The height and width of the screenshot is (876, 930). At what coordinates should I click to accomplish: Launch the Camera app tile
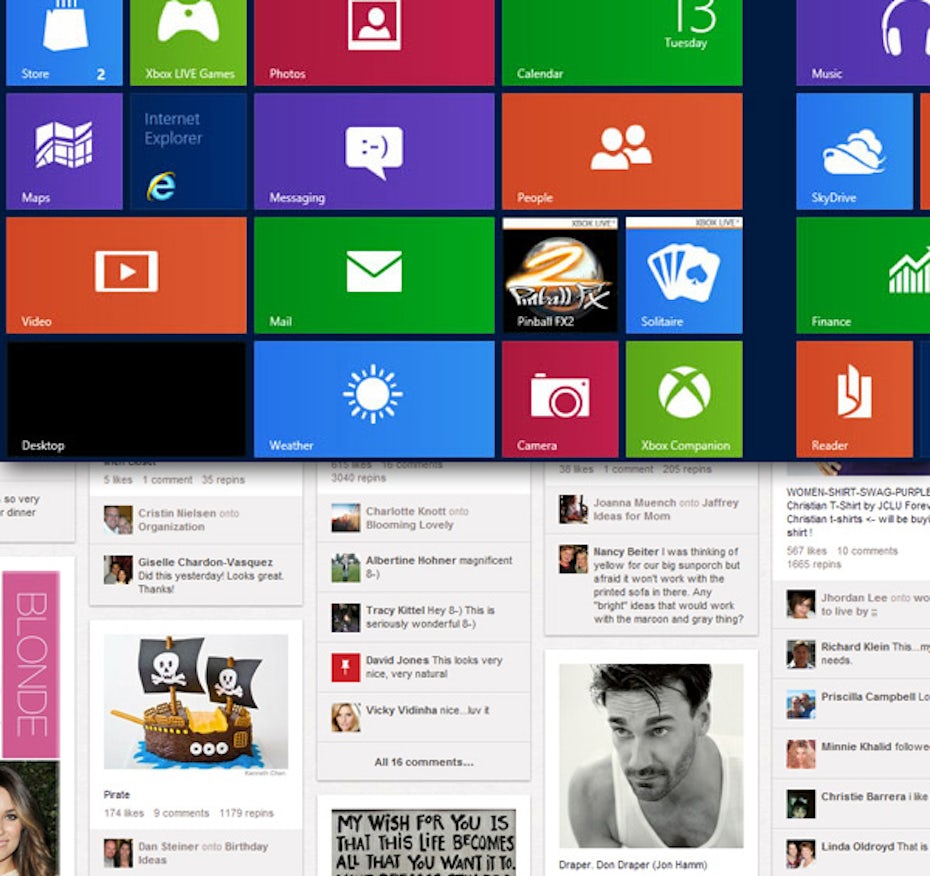[559, 398]
